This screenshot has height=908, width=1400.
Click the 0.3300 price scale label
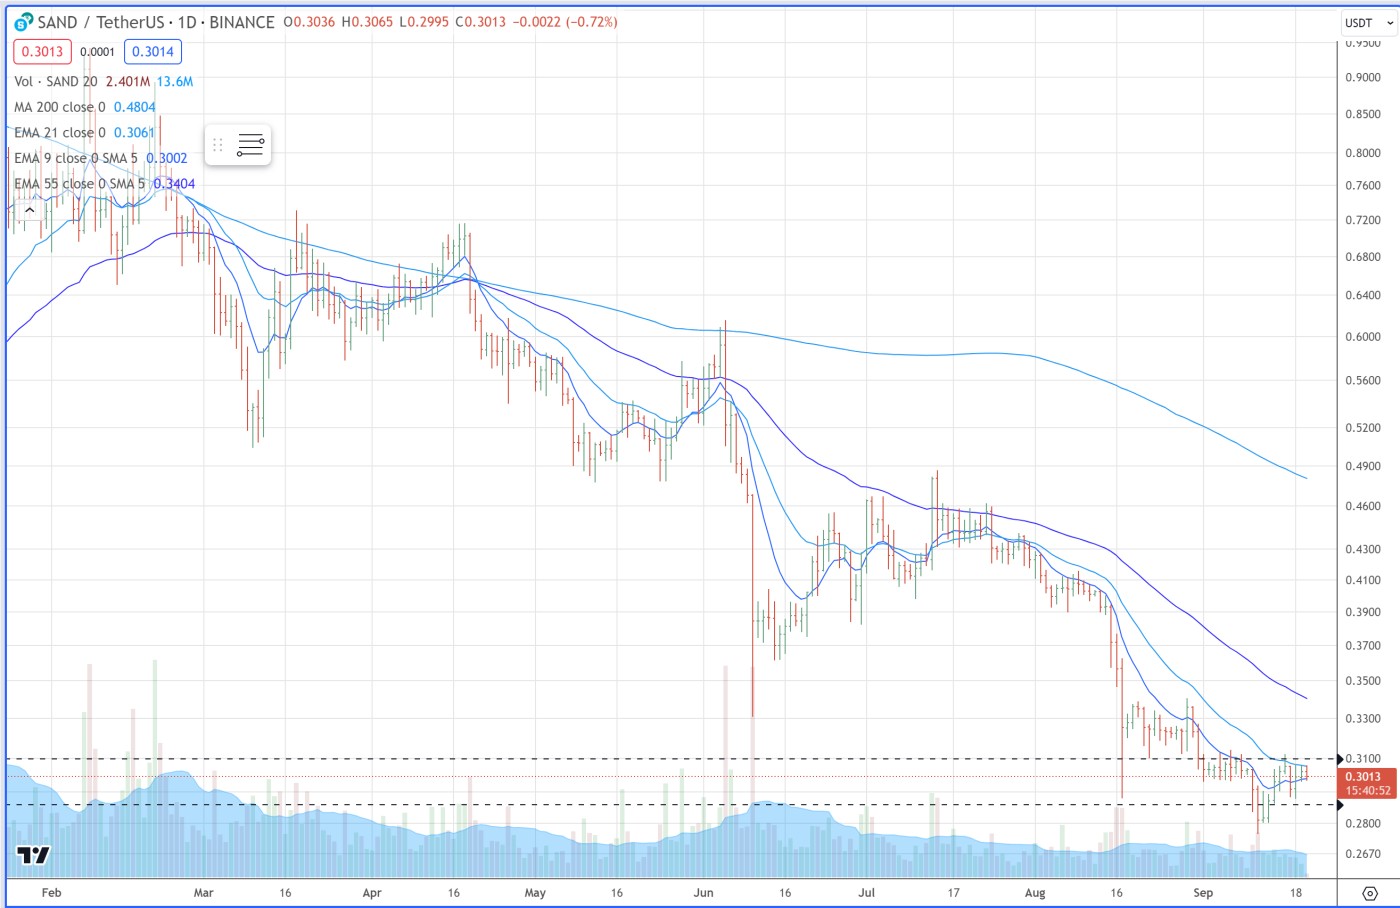(x=1363, y=718)
